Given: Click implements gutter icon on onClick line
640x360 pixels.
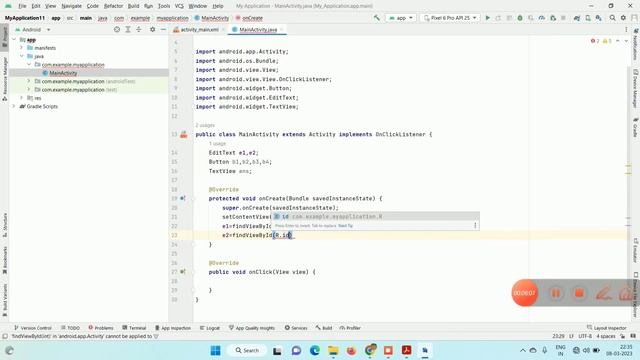Looking at the screenshot, I should pyautogui.click(x=183, y=272).
